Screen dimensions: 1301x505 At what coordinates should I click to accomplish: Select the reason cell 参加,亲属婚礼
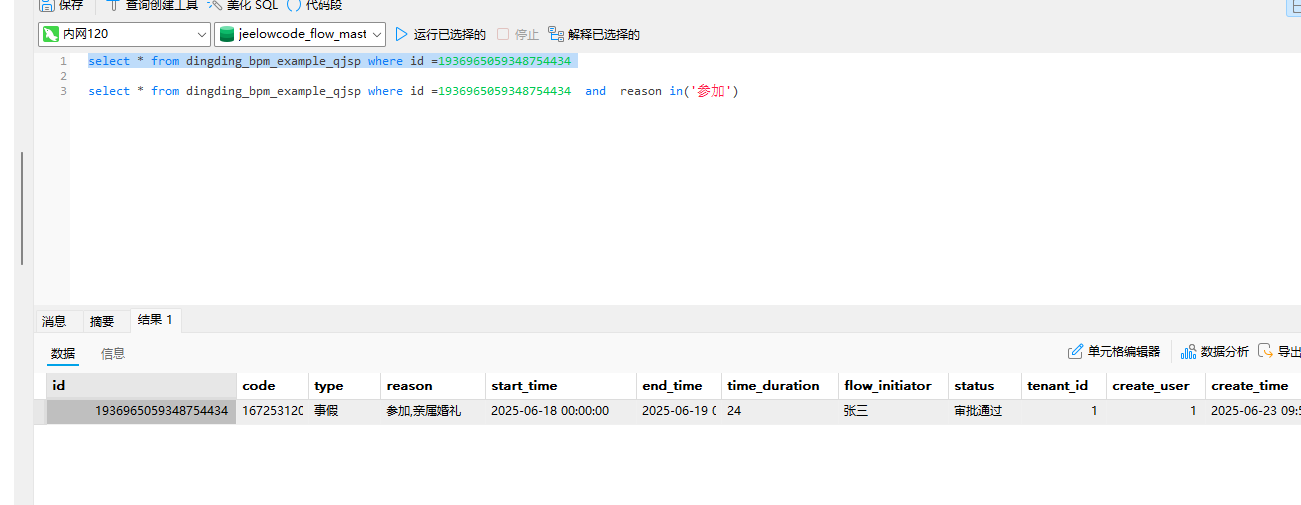(x=432, y=411)
